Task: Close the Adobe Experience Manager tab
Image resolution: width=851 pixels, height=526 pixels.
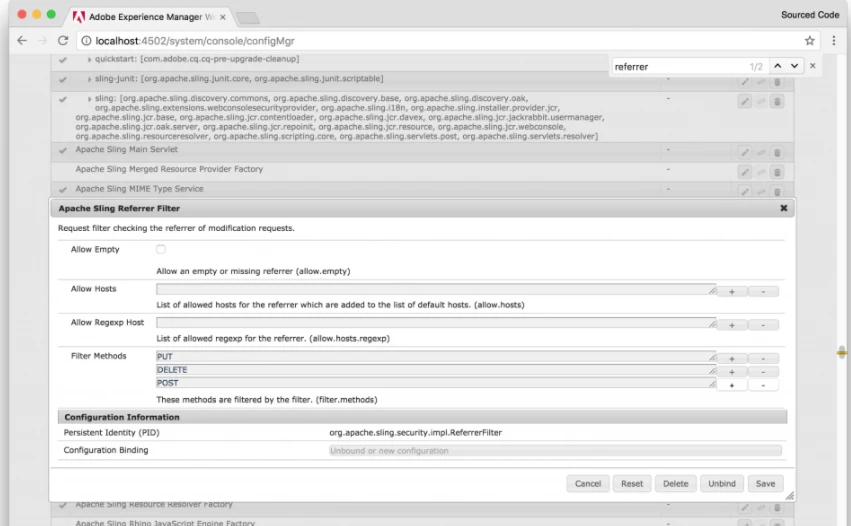Action: [223, 17]
